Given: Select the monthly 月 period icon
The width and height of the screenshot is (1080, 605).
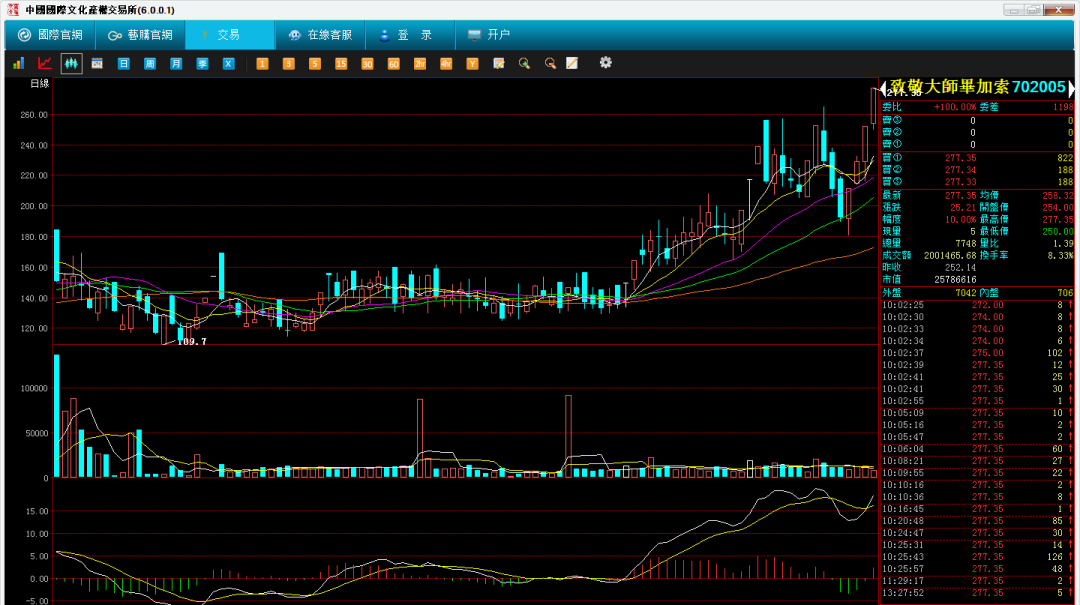Looking at the screenshot, I should point(176,63).
